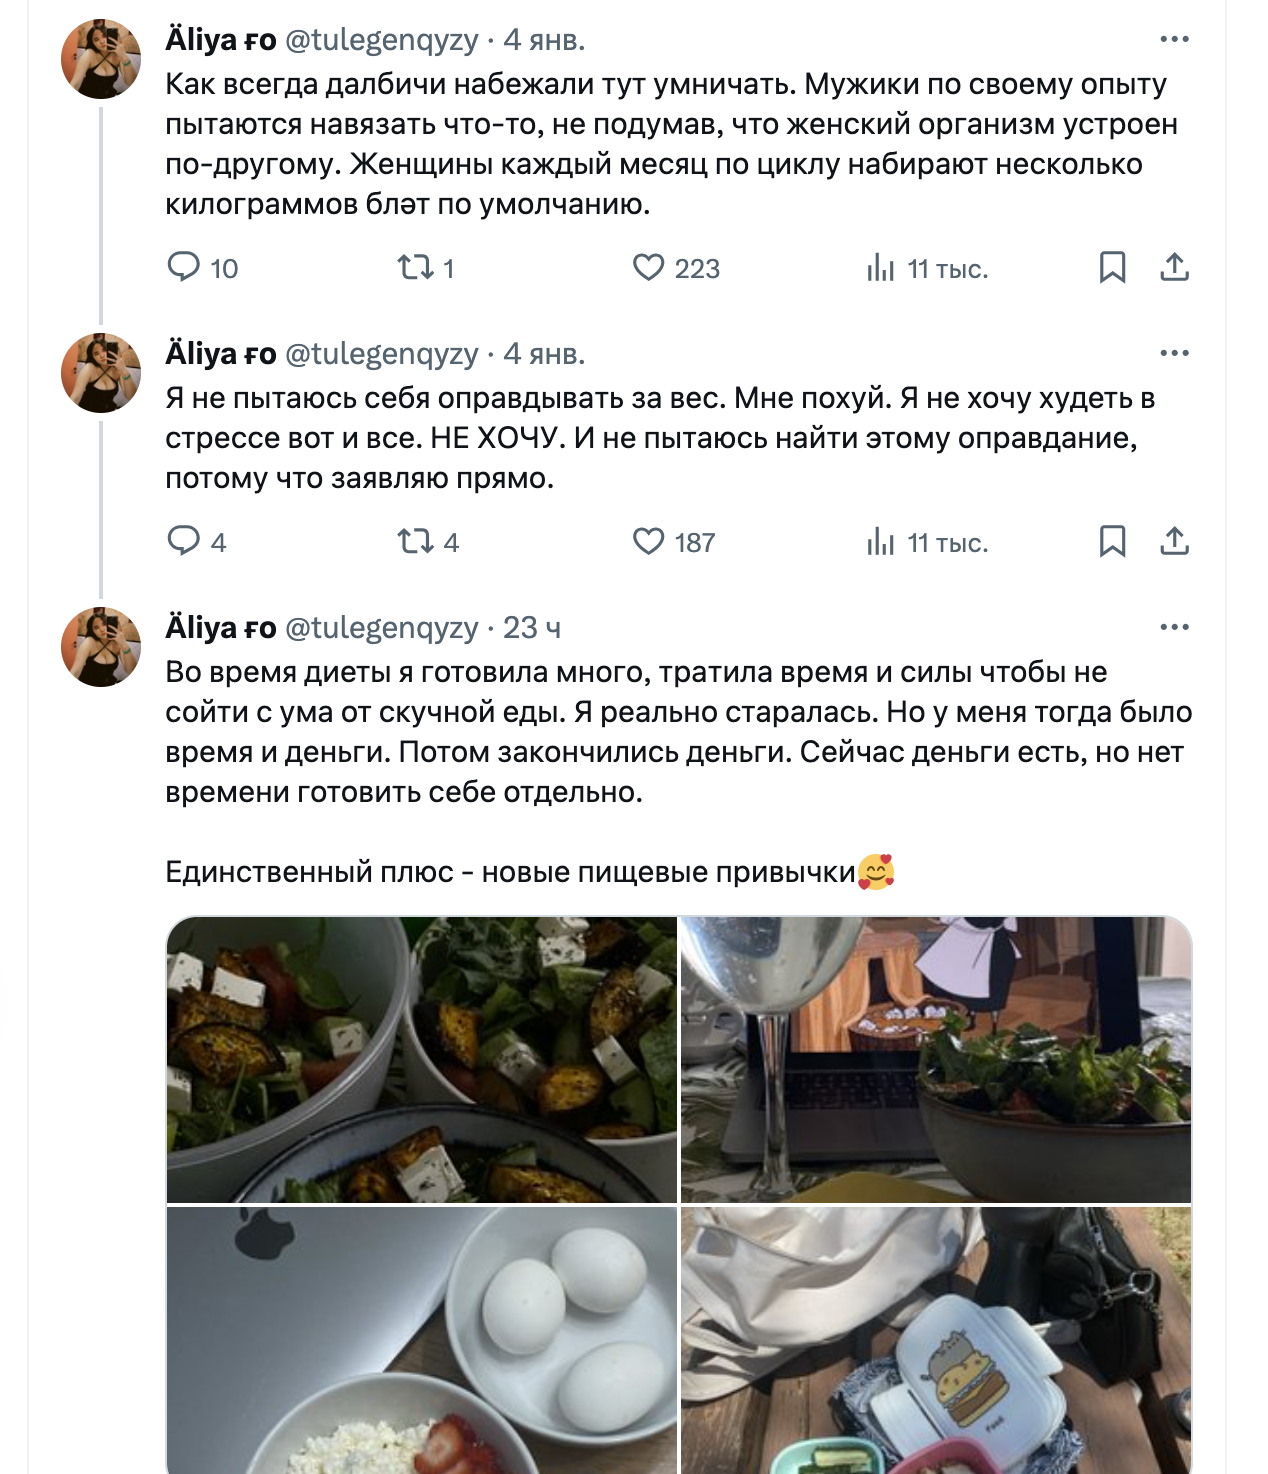
Task: Open the boiled eggs photo
Action: coord(421,1339)
